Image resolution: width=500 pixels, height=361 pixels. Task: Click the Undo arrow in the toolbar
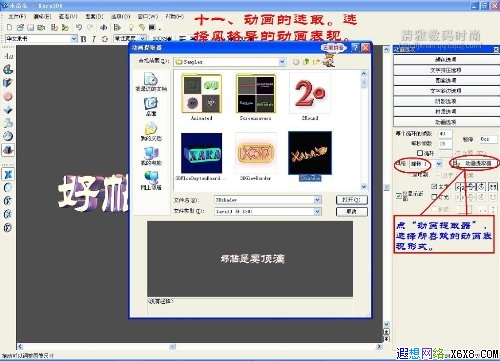pos(79,27)
